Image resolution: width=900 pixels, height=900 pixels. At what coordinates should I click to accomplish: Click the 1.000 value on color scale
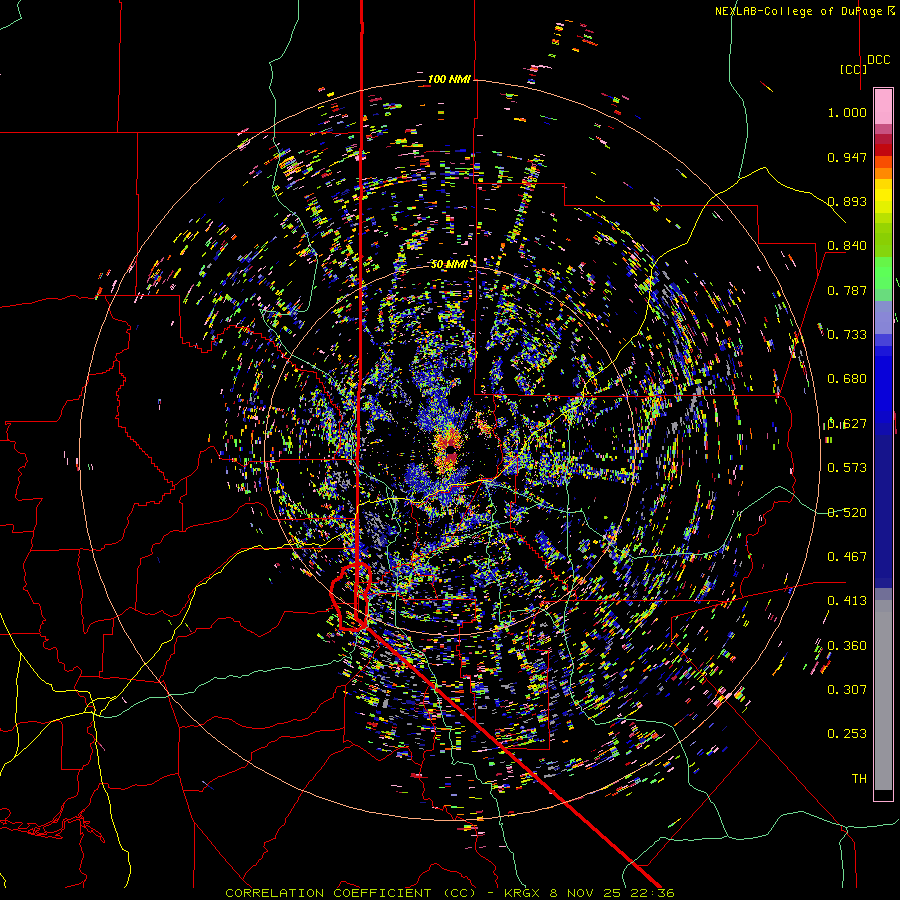847,112
